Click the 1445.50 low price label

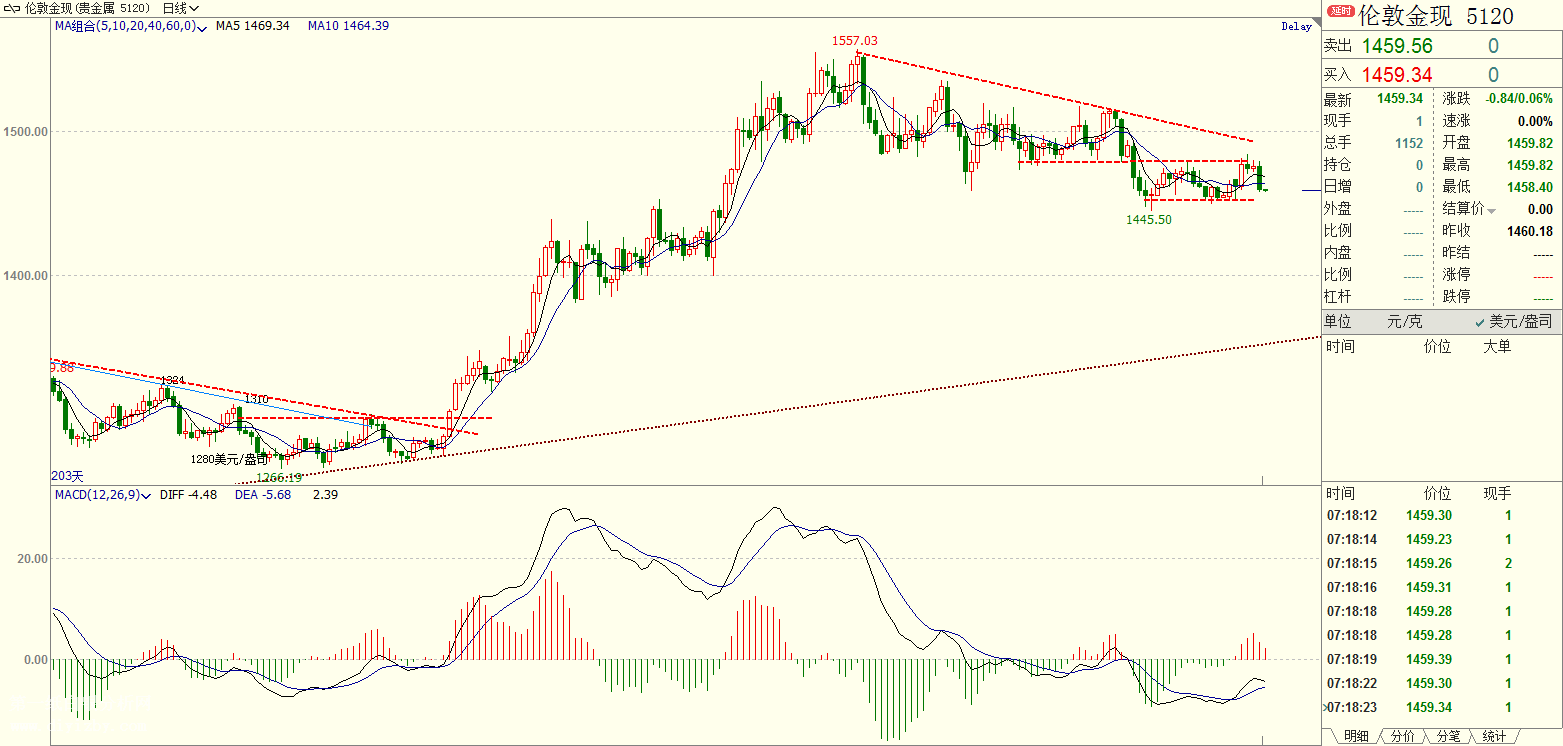(x=1148, y=219)
